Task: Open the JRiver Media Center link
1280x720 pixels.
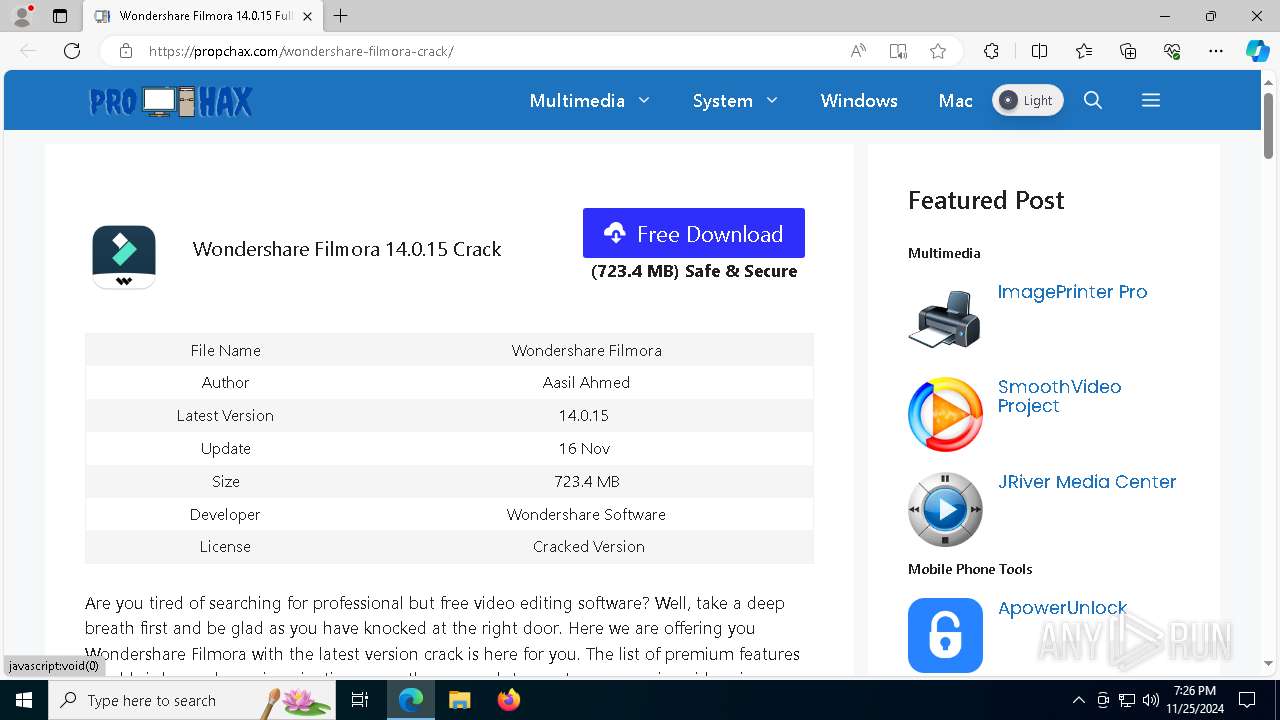Action: click(x=1087, y=482)
